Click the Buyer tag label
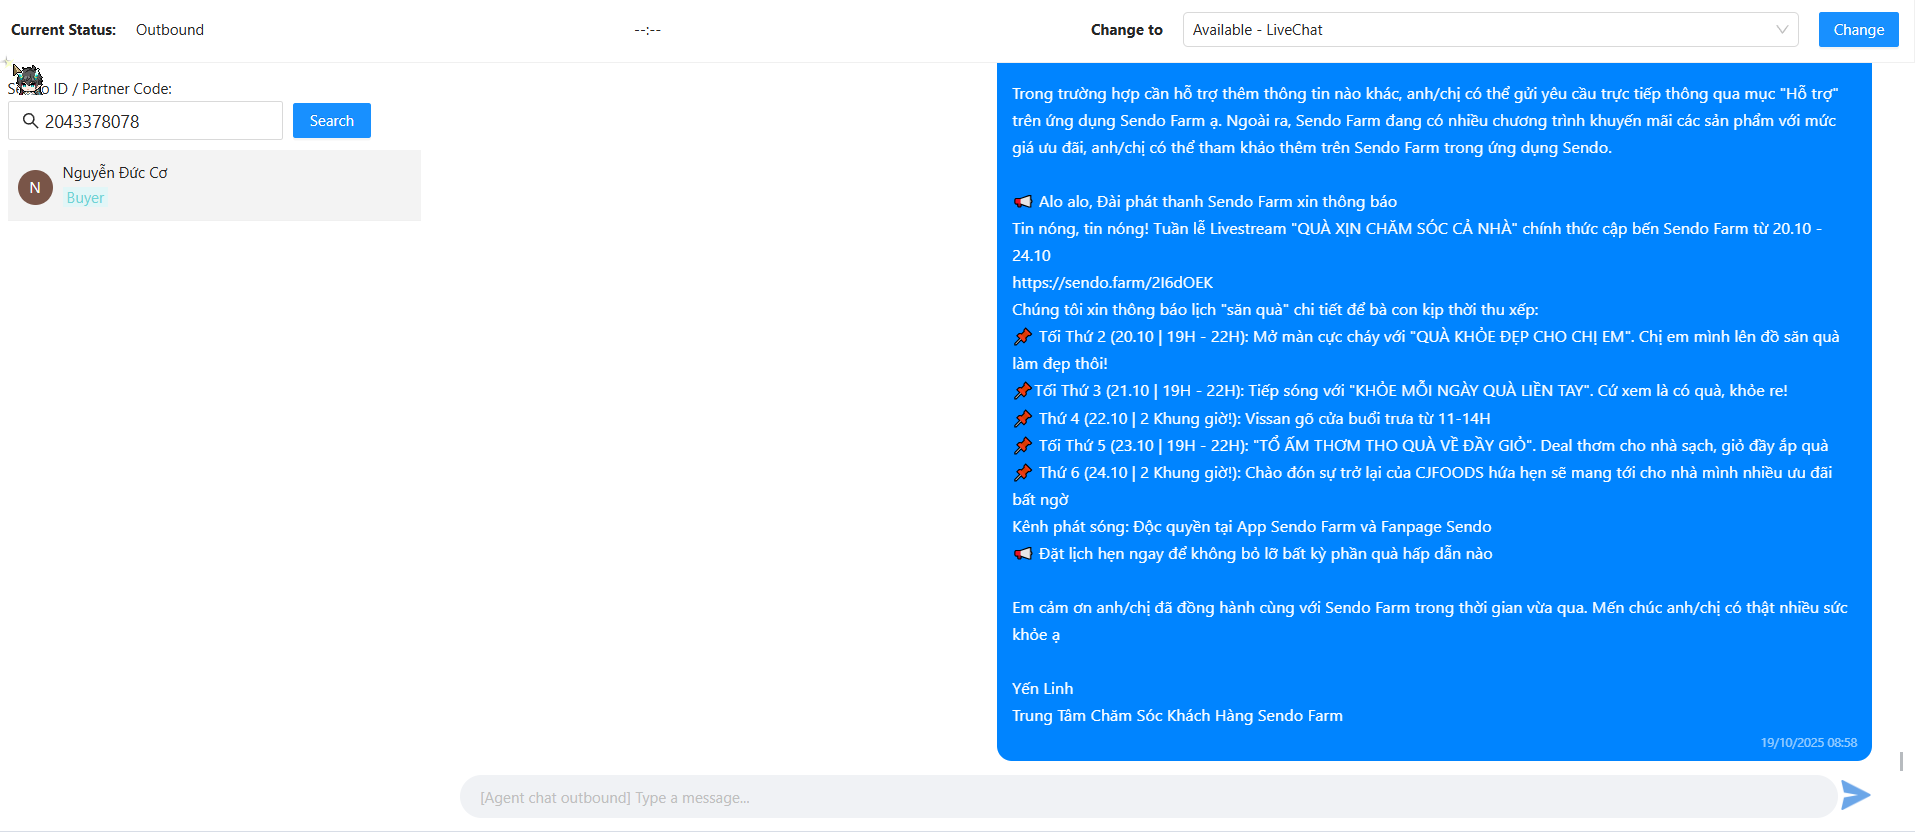This screenshot has height=839, width=1915. [x=85, y=198]
